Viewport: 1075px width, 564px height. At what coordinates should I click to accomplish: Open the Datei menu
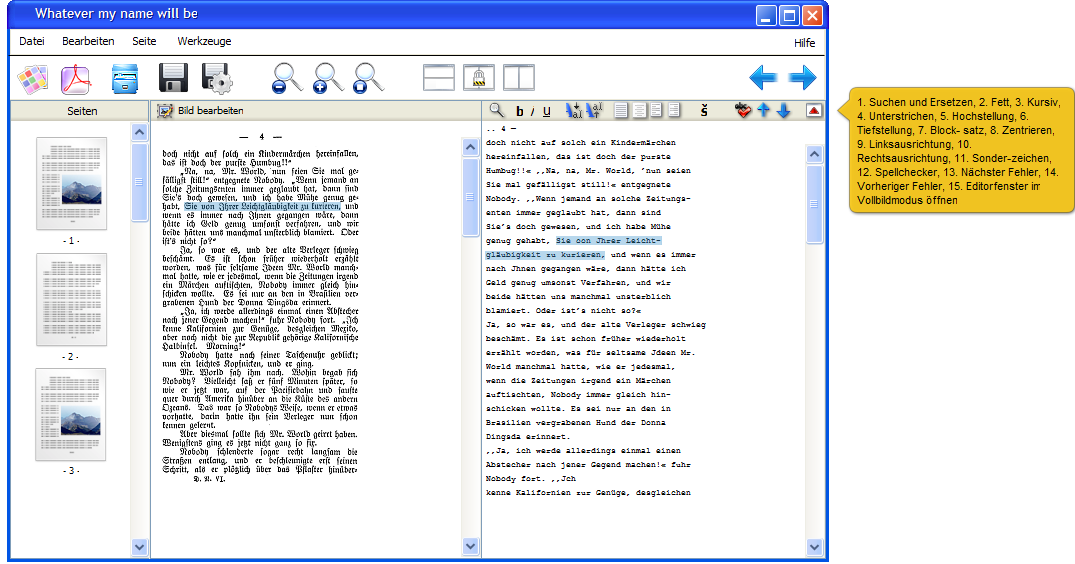pos(32,41)
